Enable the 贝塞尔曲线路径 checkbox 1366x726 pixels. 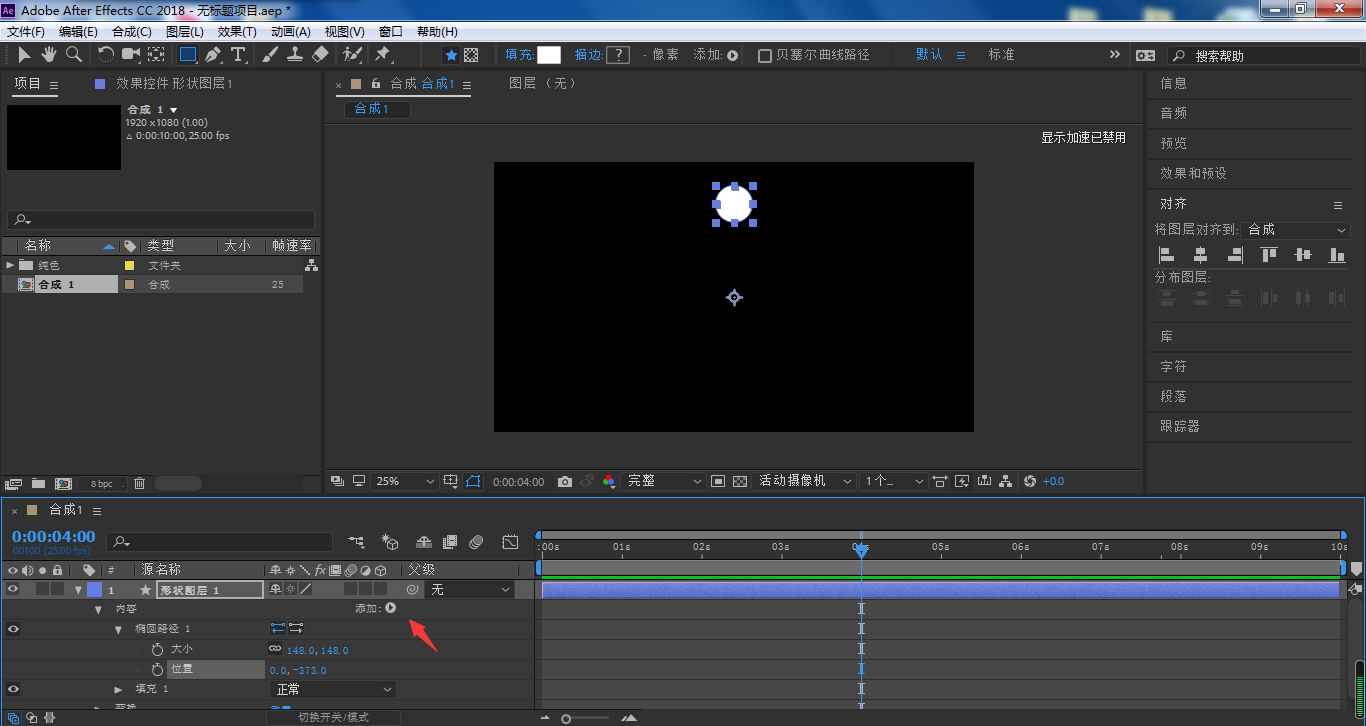click(765, 56)
